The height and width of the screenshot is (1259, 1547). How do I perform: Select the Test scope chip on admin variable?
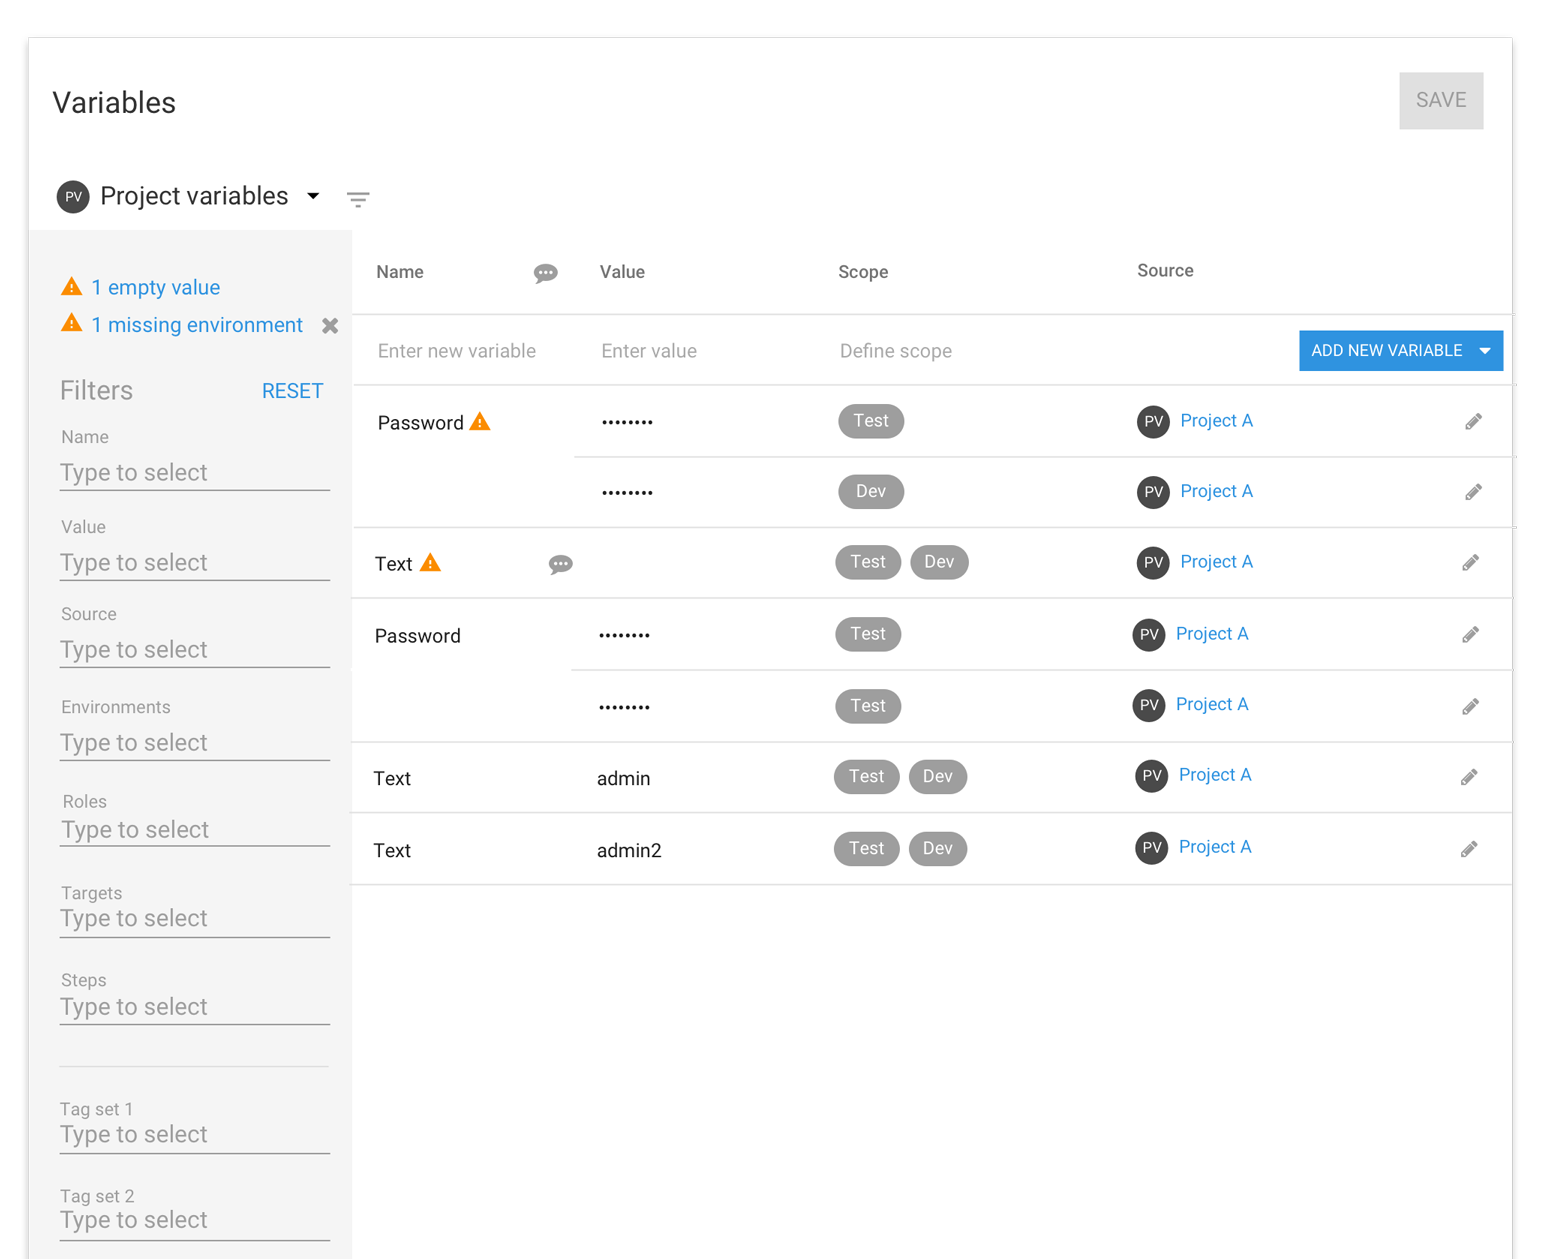point(866,776)
